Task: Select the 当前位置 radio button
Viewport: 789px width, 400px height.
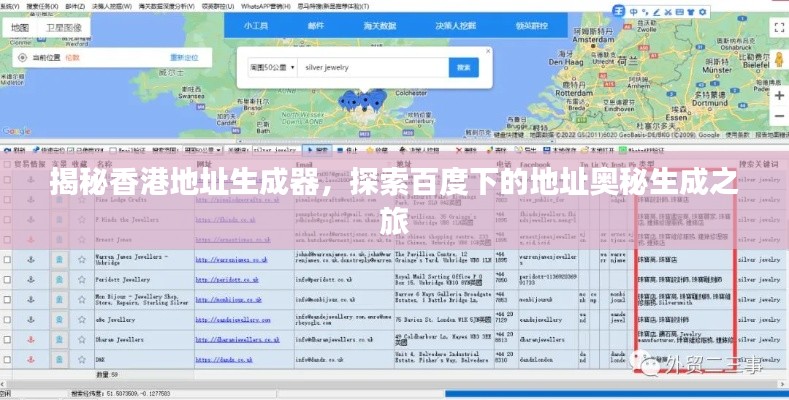Action: pyautogui.click(x=22, y=58)
